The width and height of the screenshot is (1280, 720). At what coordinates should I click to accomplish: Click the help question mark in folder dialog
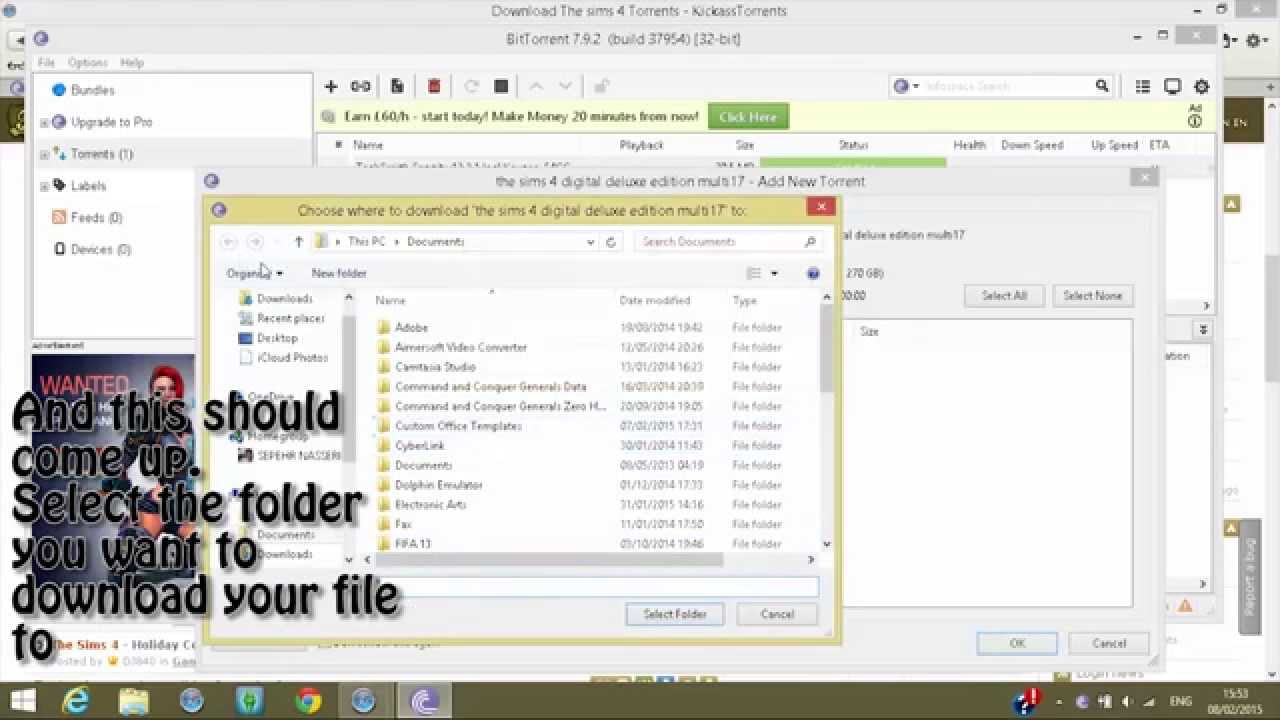tap(813, 273)
